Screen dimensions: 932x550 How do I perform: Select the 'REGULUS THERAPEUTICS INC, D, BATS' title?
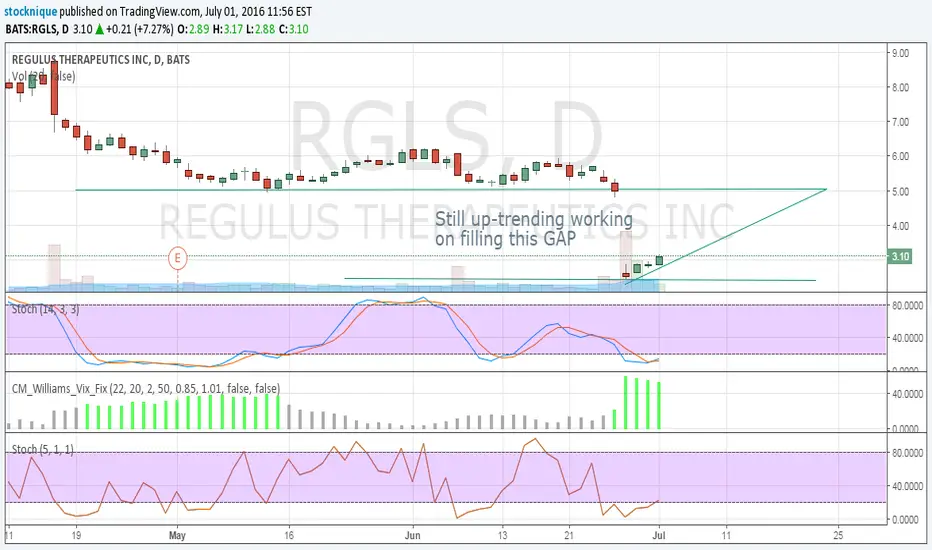(x=101, y=59)
